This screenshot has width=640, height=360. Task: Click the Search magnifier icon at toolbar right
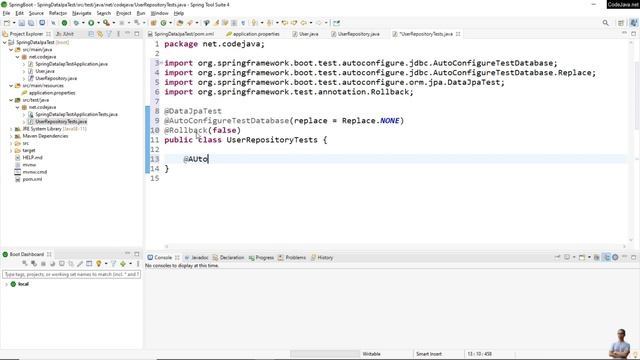[606, 23]
